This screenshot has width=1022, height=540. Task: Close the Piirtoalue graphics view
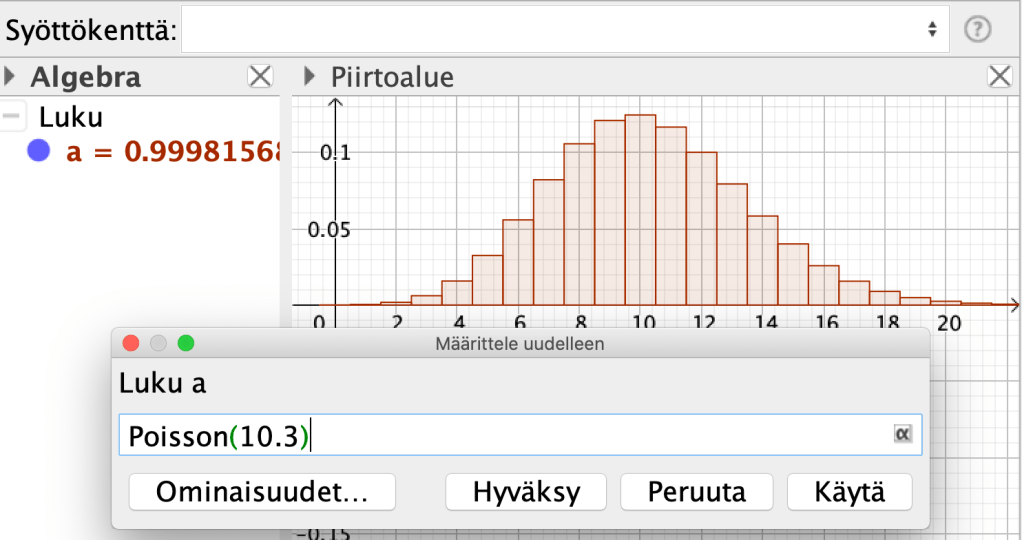pos(999,76)
